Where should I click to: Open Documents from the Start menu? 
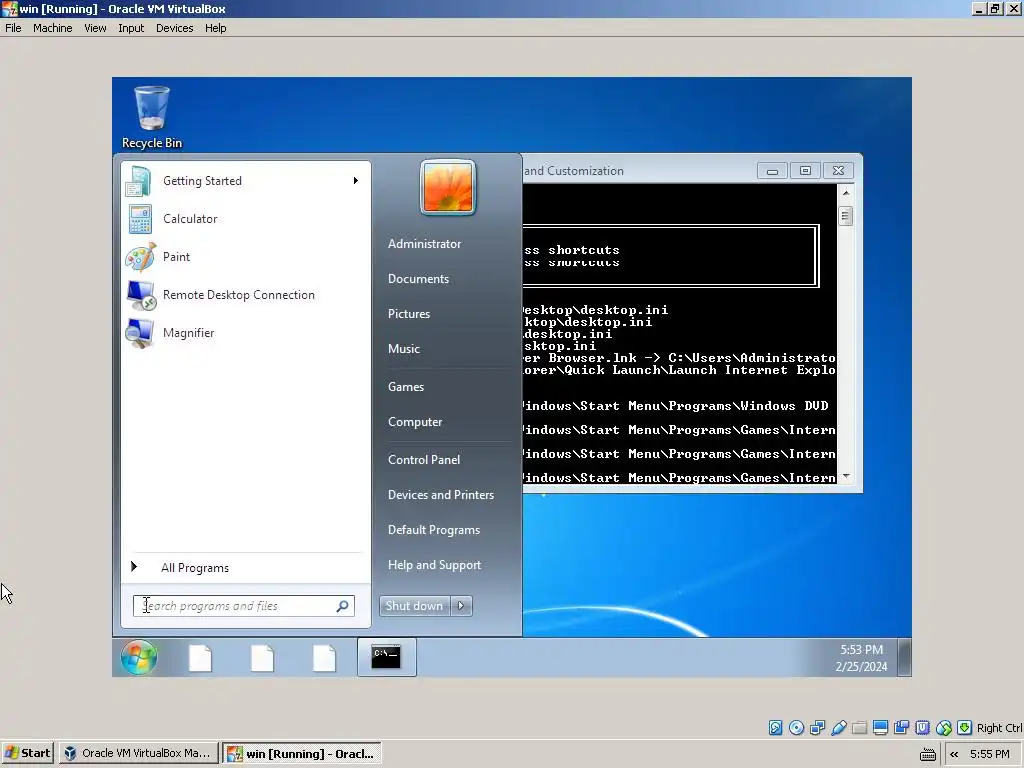[419, 279]
